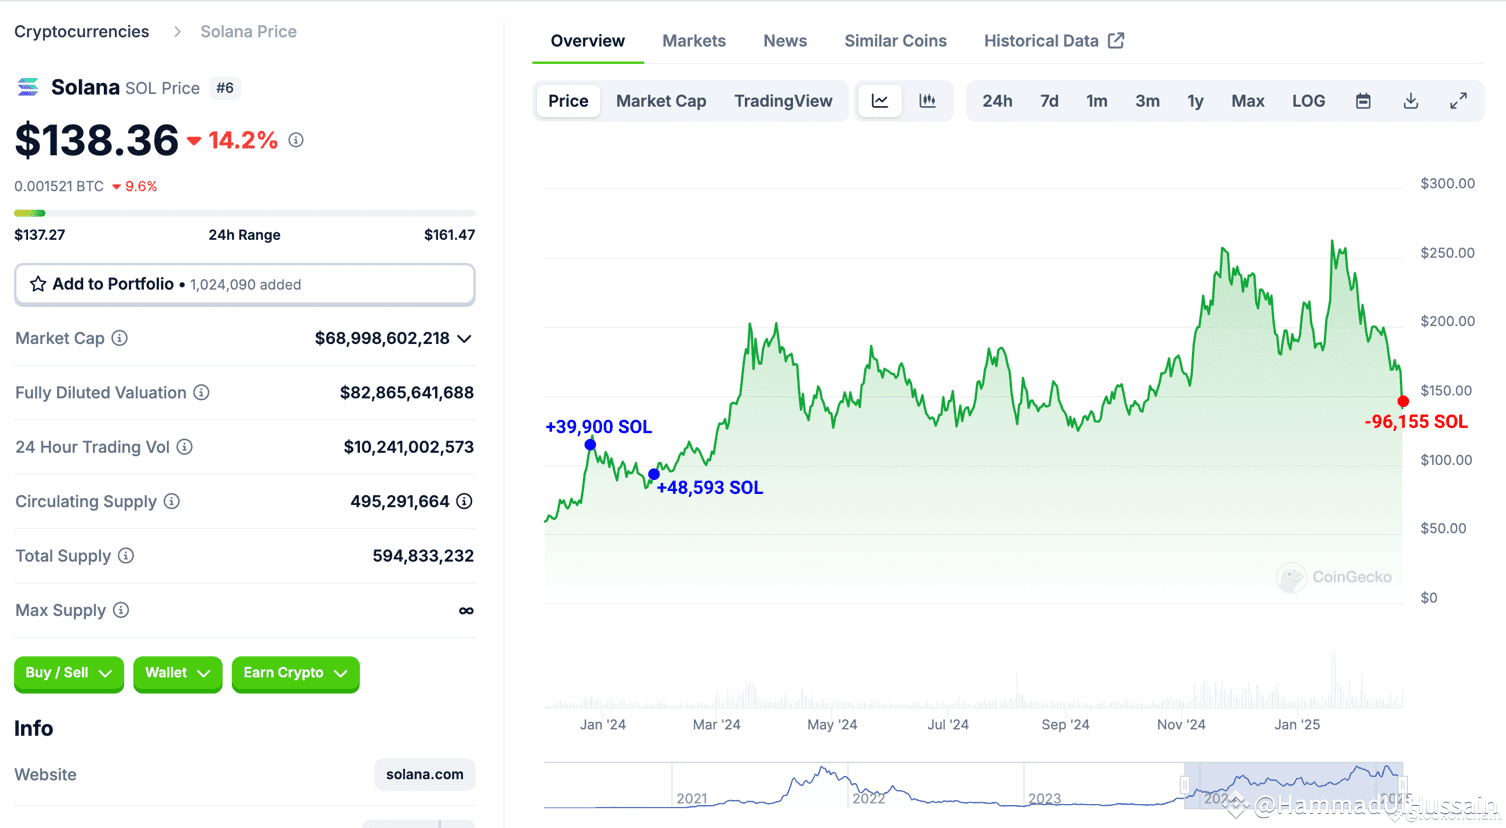This screenshot has width=1506, height=828.
Task: Click the $10,241,002,573 trading volume value
Action: pos(409,447)
